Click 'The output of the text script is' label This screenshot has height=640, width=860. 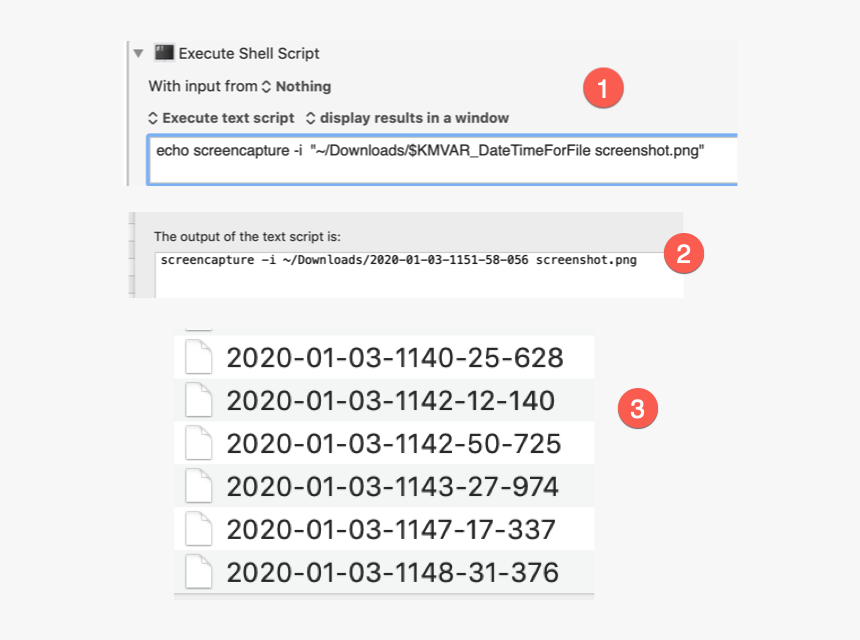pyautogui.click(x=247, y=237)
